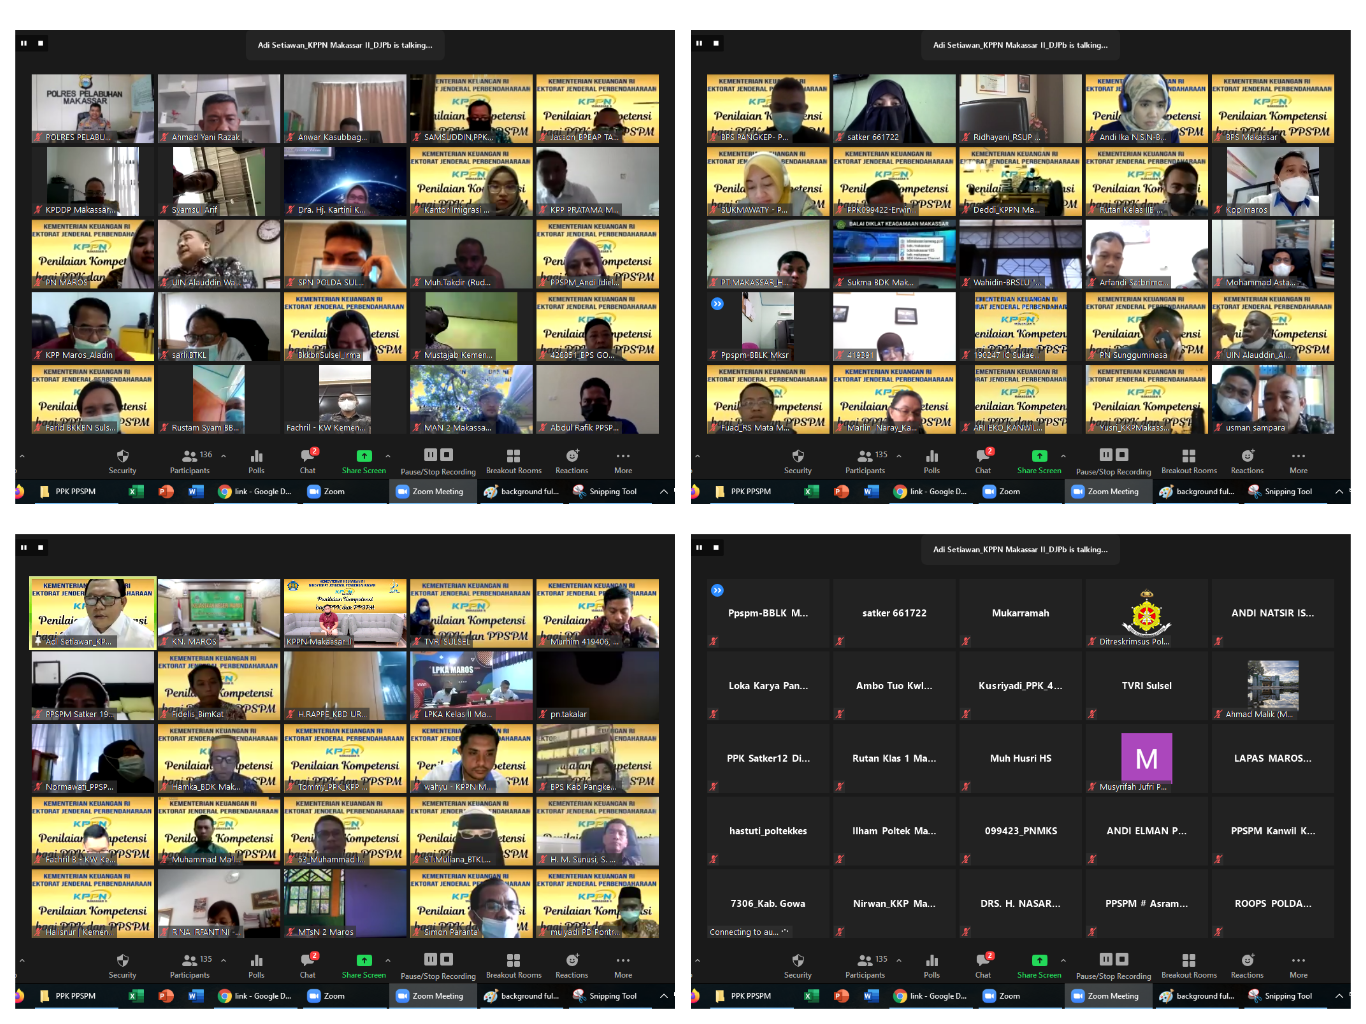The height and width of the screenshot is (1024, 1366).
Task: Select the TVRI Sulsel participant tile without video
Action: pos(1146,685)
